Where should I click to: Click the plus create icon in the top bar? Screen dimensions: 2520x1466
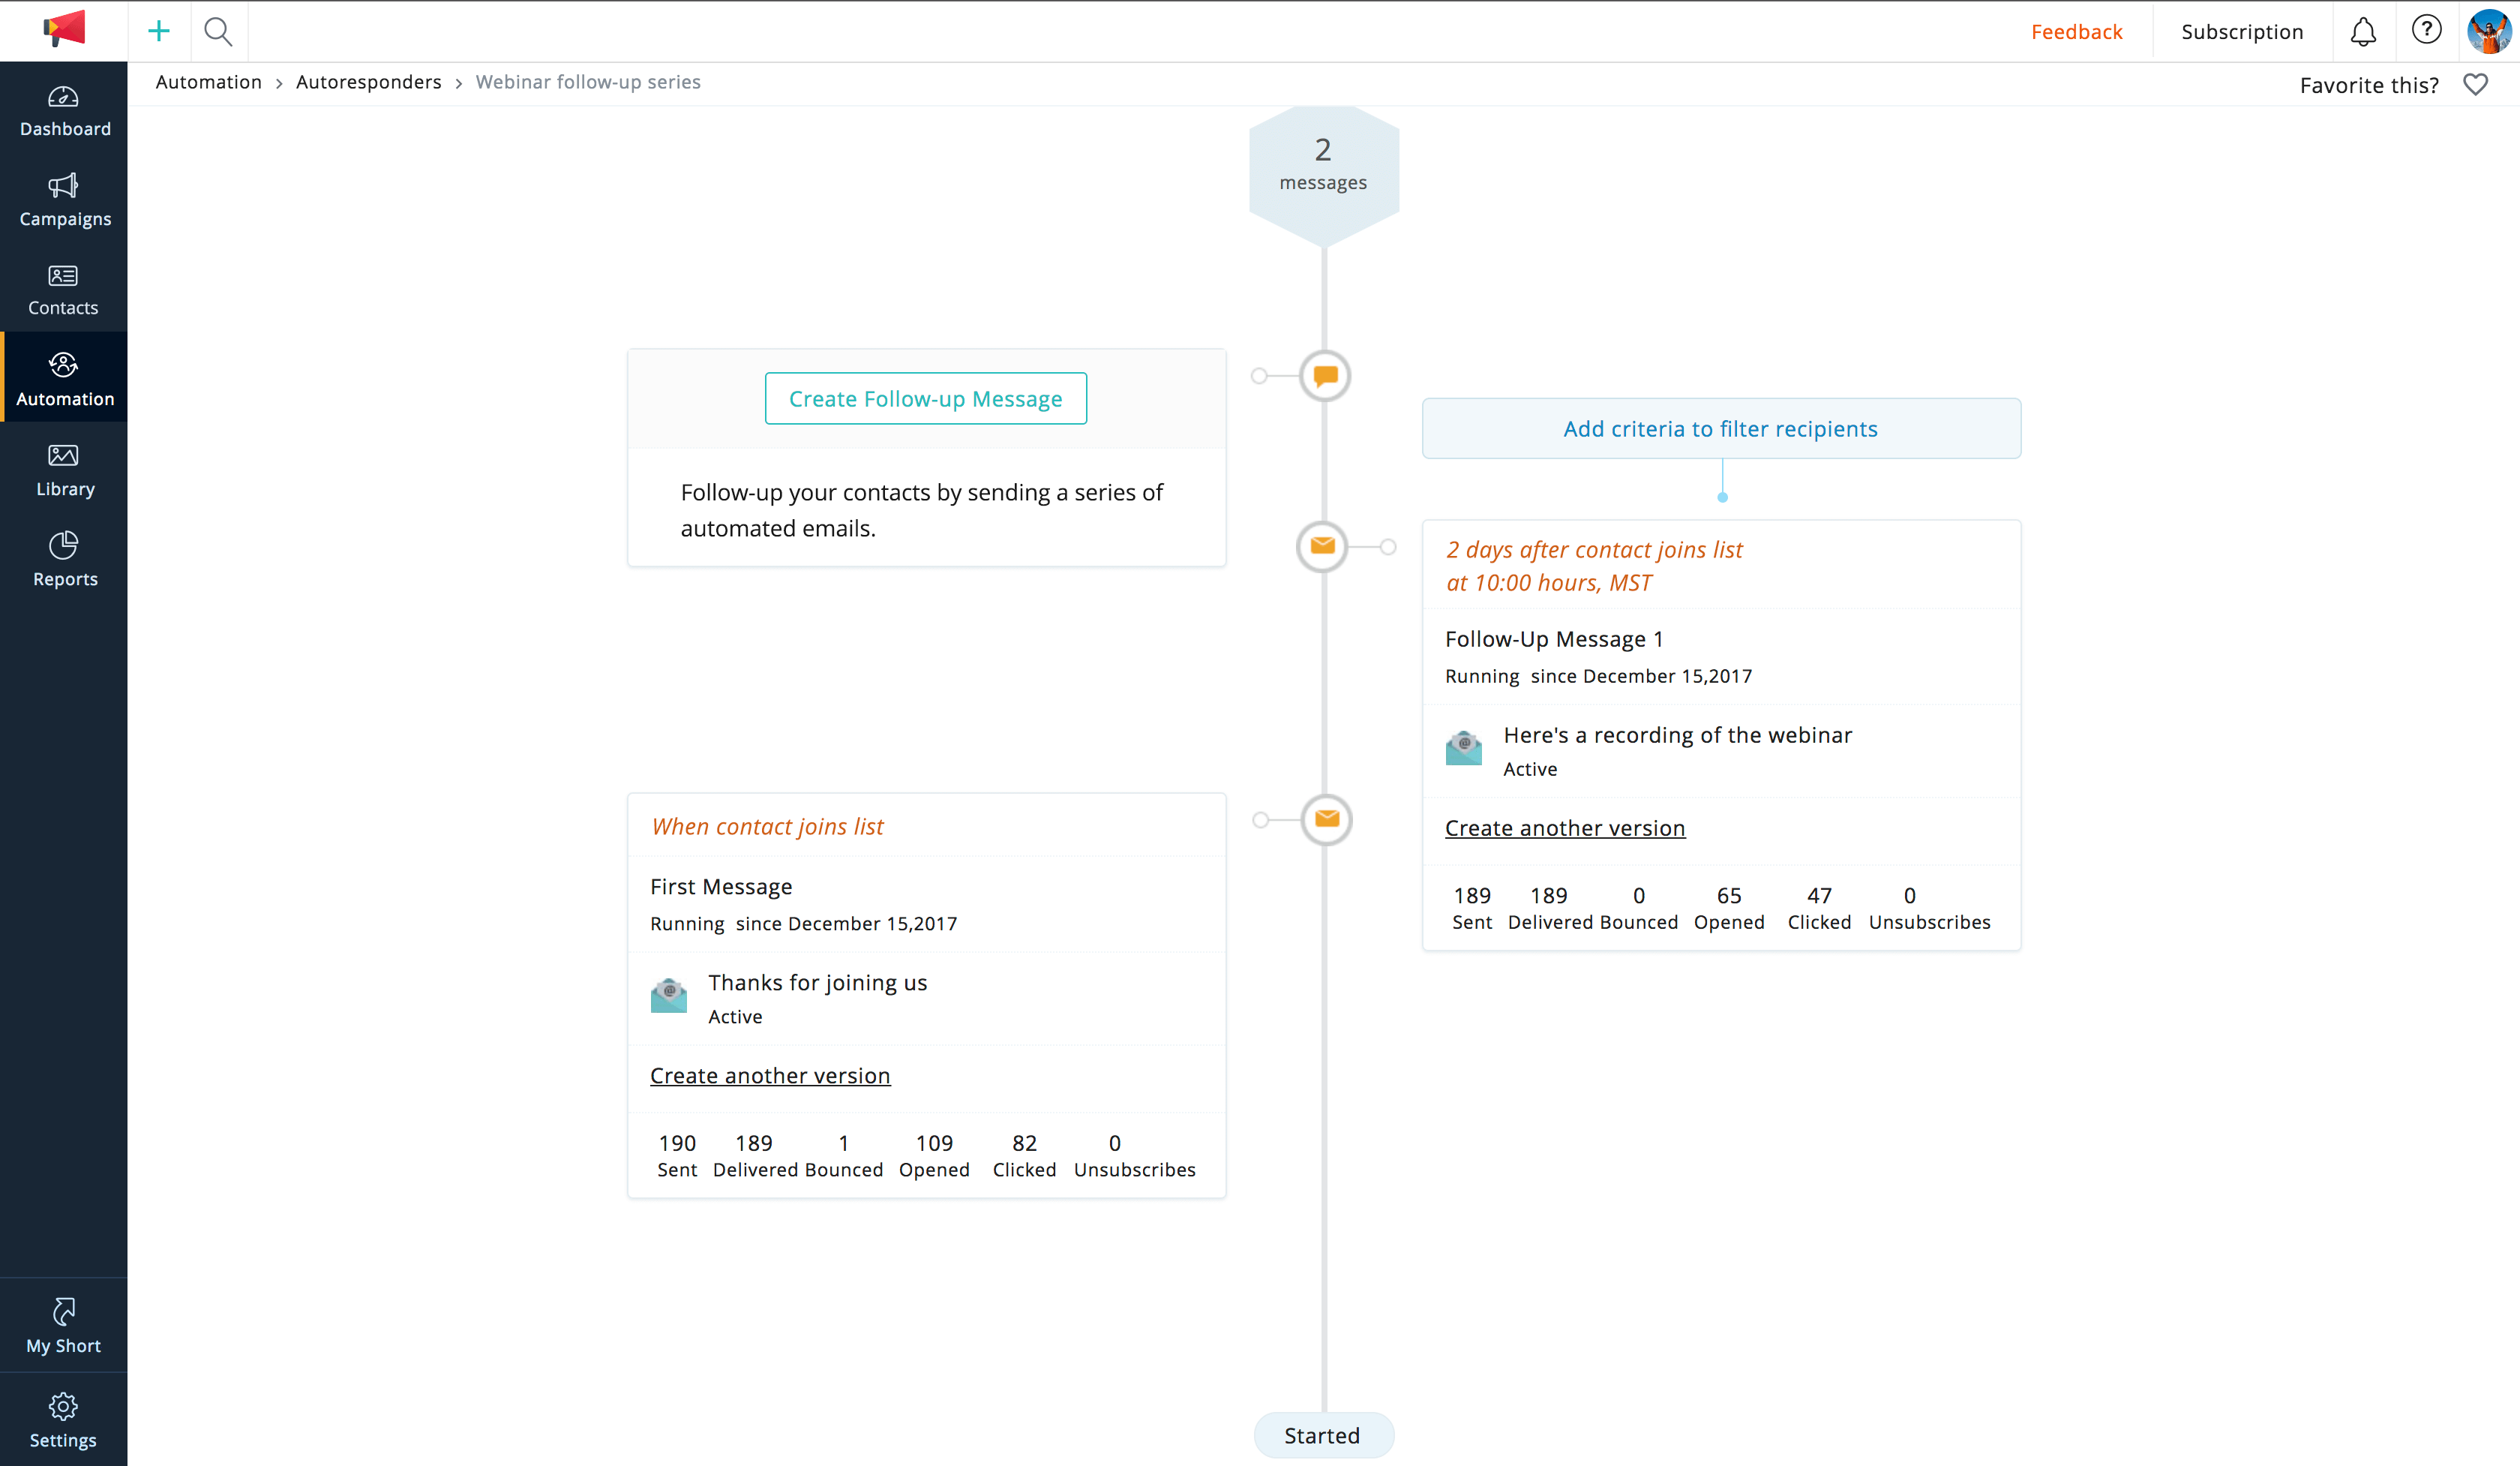pyautogui.click(x=158, y=31)
